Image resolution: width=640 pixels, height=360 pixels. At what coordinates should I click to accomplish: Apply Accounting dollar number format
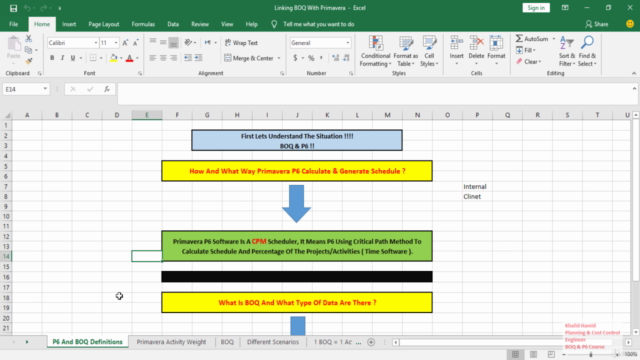[x=295, y=58]
